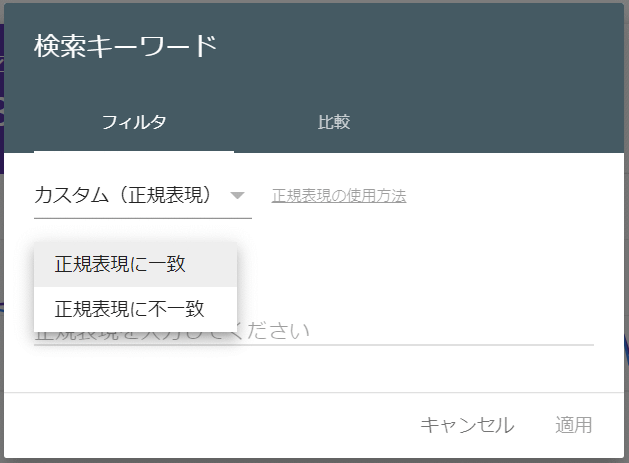Pick the doesn't-match entry 正規表現に不一致
The image size is (629, 463).
pos(136,309)
